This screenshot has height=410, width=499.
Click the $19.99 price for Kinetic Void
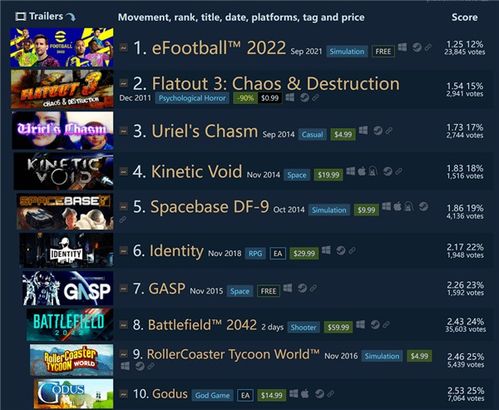click(x=328, y=175)
